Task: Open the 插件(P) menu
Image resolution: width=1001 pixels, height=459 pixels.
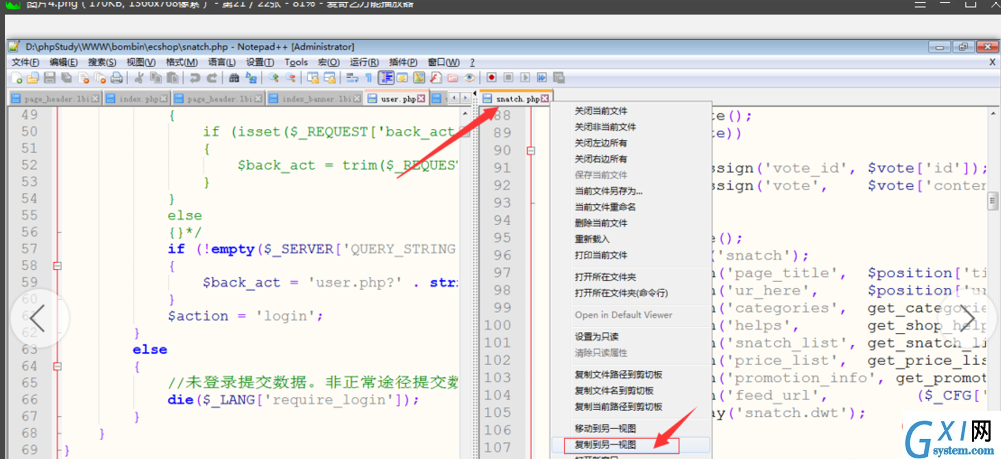Action: point(403,63)
